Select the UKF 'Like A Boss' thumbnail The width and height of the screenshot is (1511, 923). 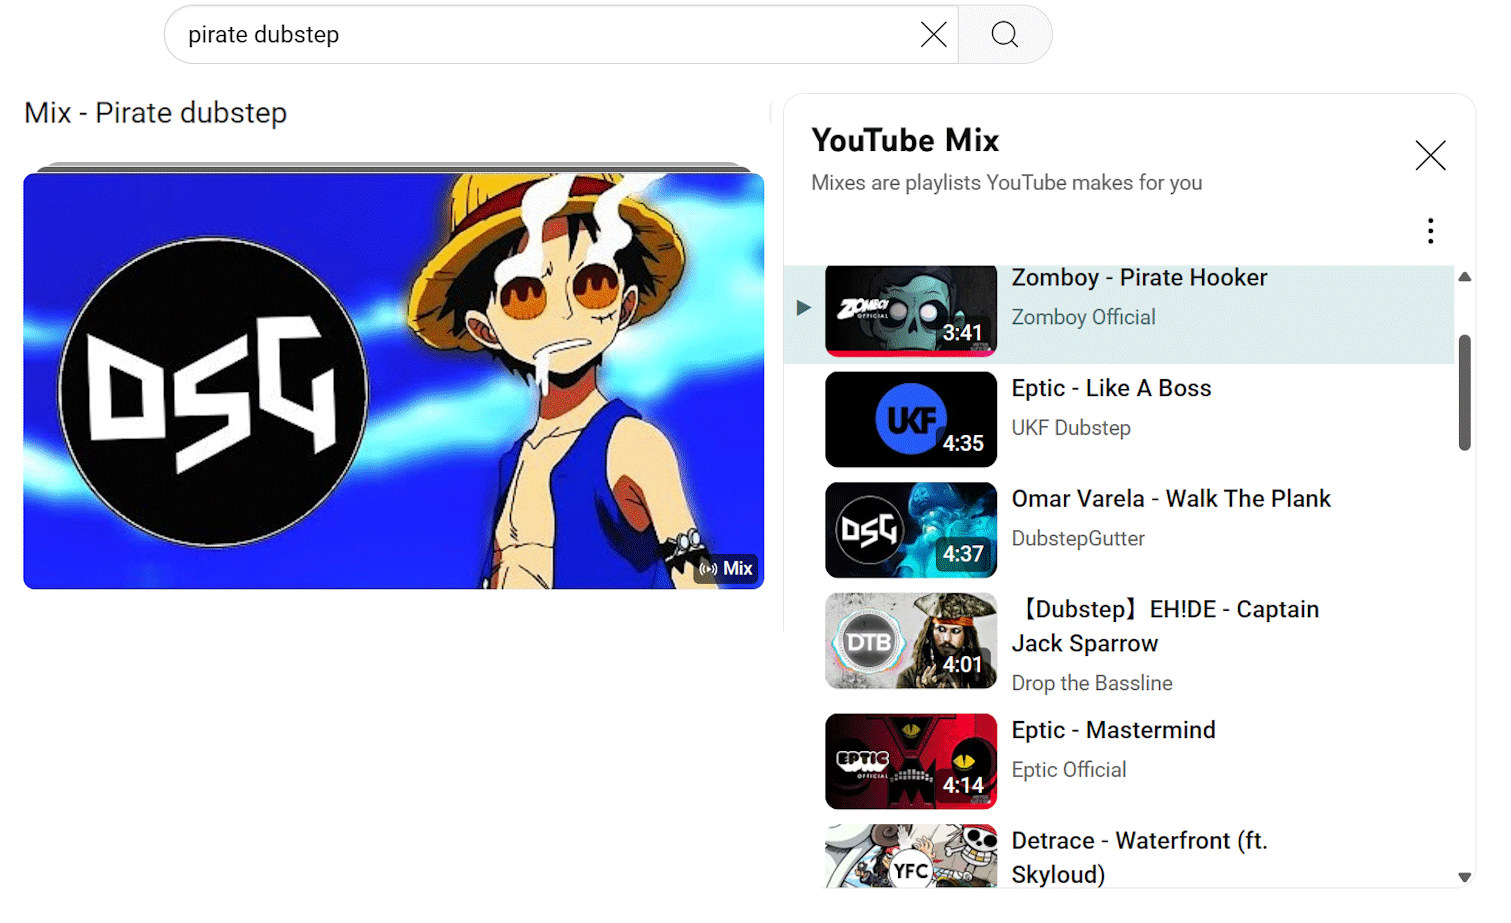coord(911,420)
